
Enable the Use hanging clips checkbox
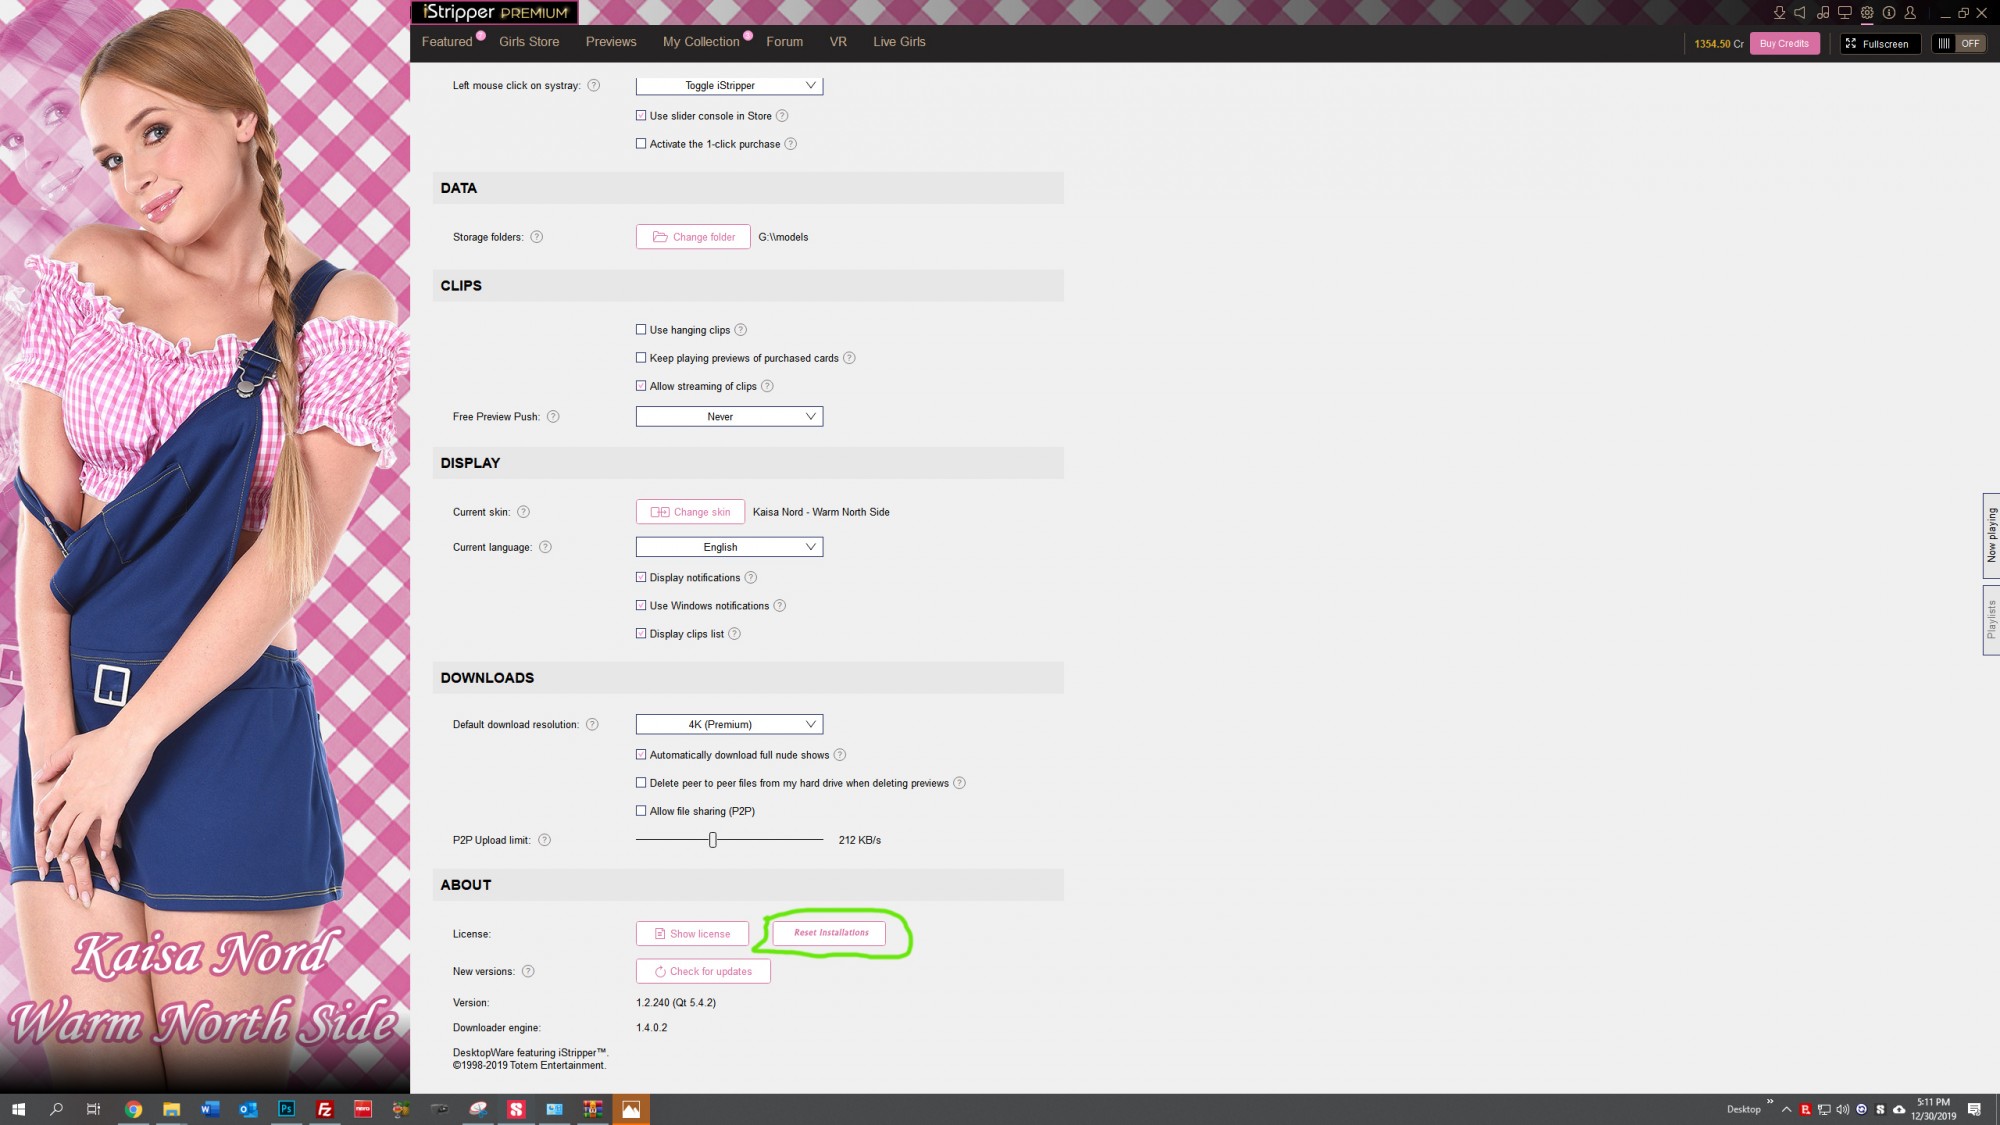[641, 330]
